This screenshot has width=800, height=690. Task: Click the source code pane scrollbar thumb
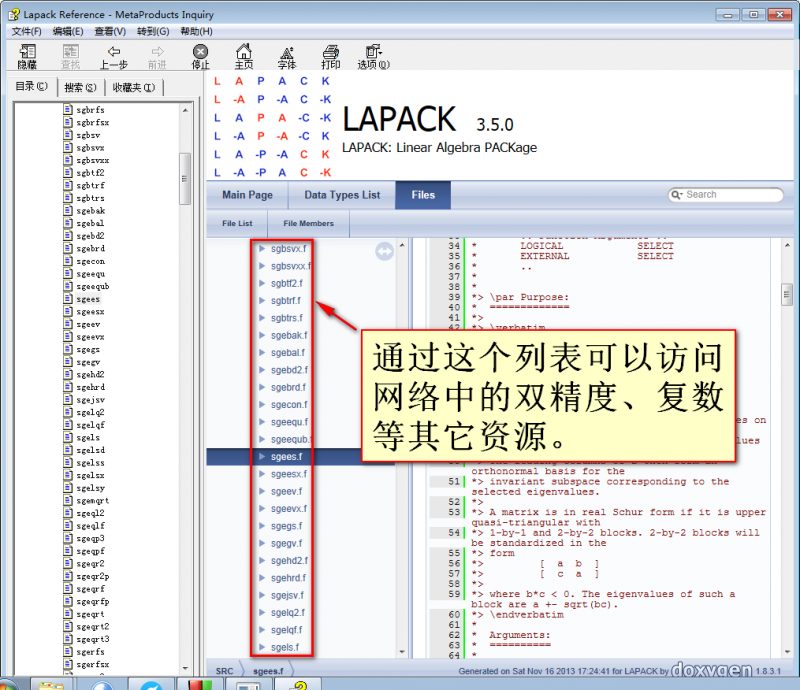click(786, 294)
